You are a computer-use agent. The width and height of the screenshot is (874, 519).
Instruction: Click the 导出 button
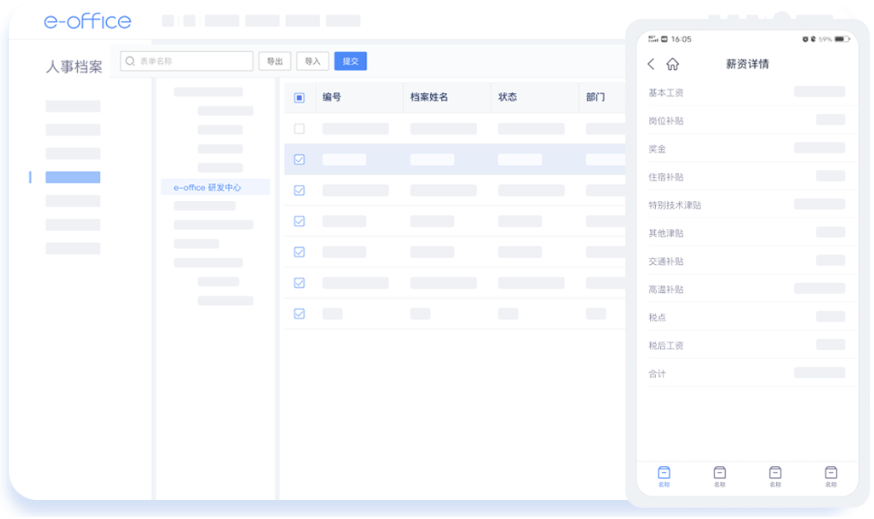(274, 61)
